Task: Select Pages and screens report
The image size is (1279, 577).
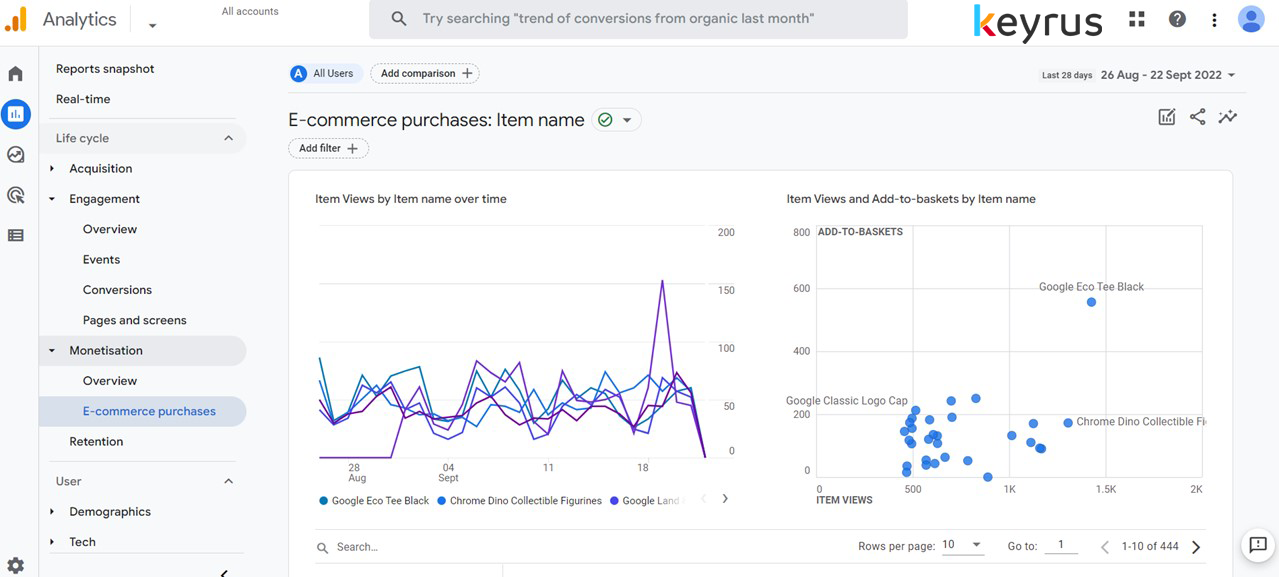Action: 134,321
